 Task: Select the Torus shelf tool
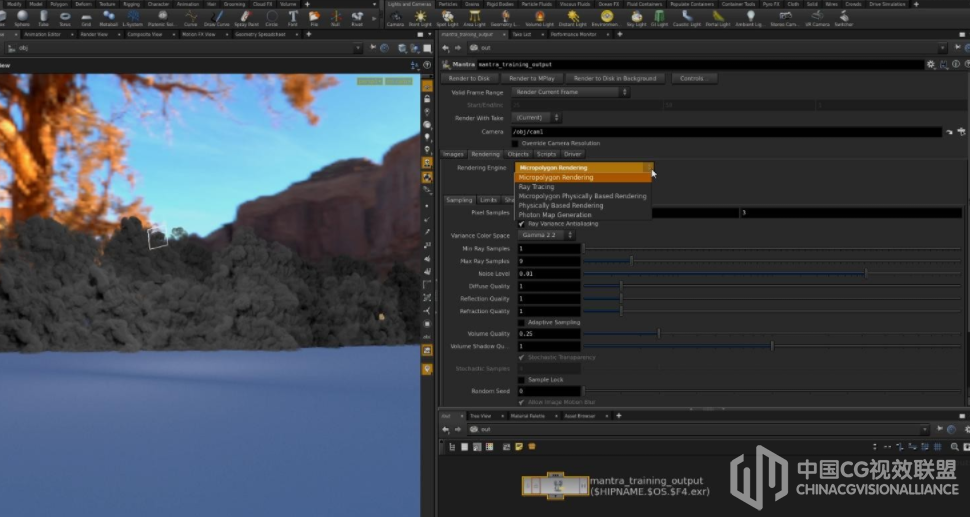65,18
